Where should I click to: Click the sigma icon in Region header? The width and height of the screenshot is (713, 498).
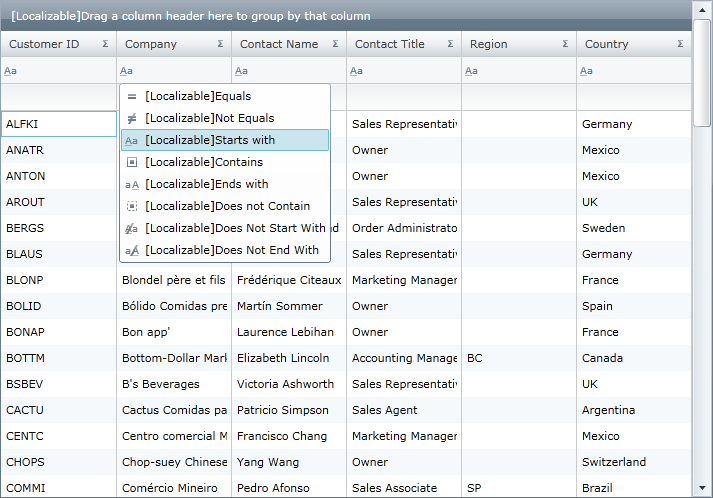coord(565,44)
